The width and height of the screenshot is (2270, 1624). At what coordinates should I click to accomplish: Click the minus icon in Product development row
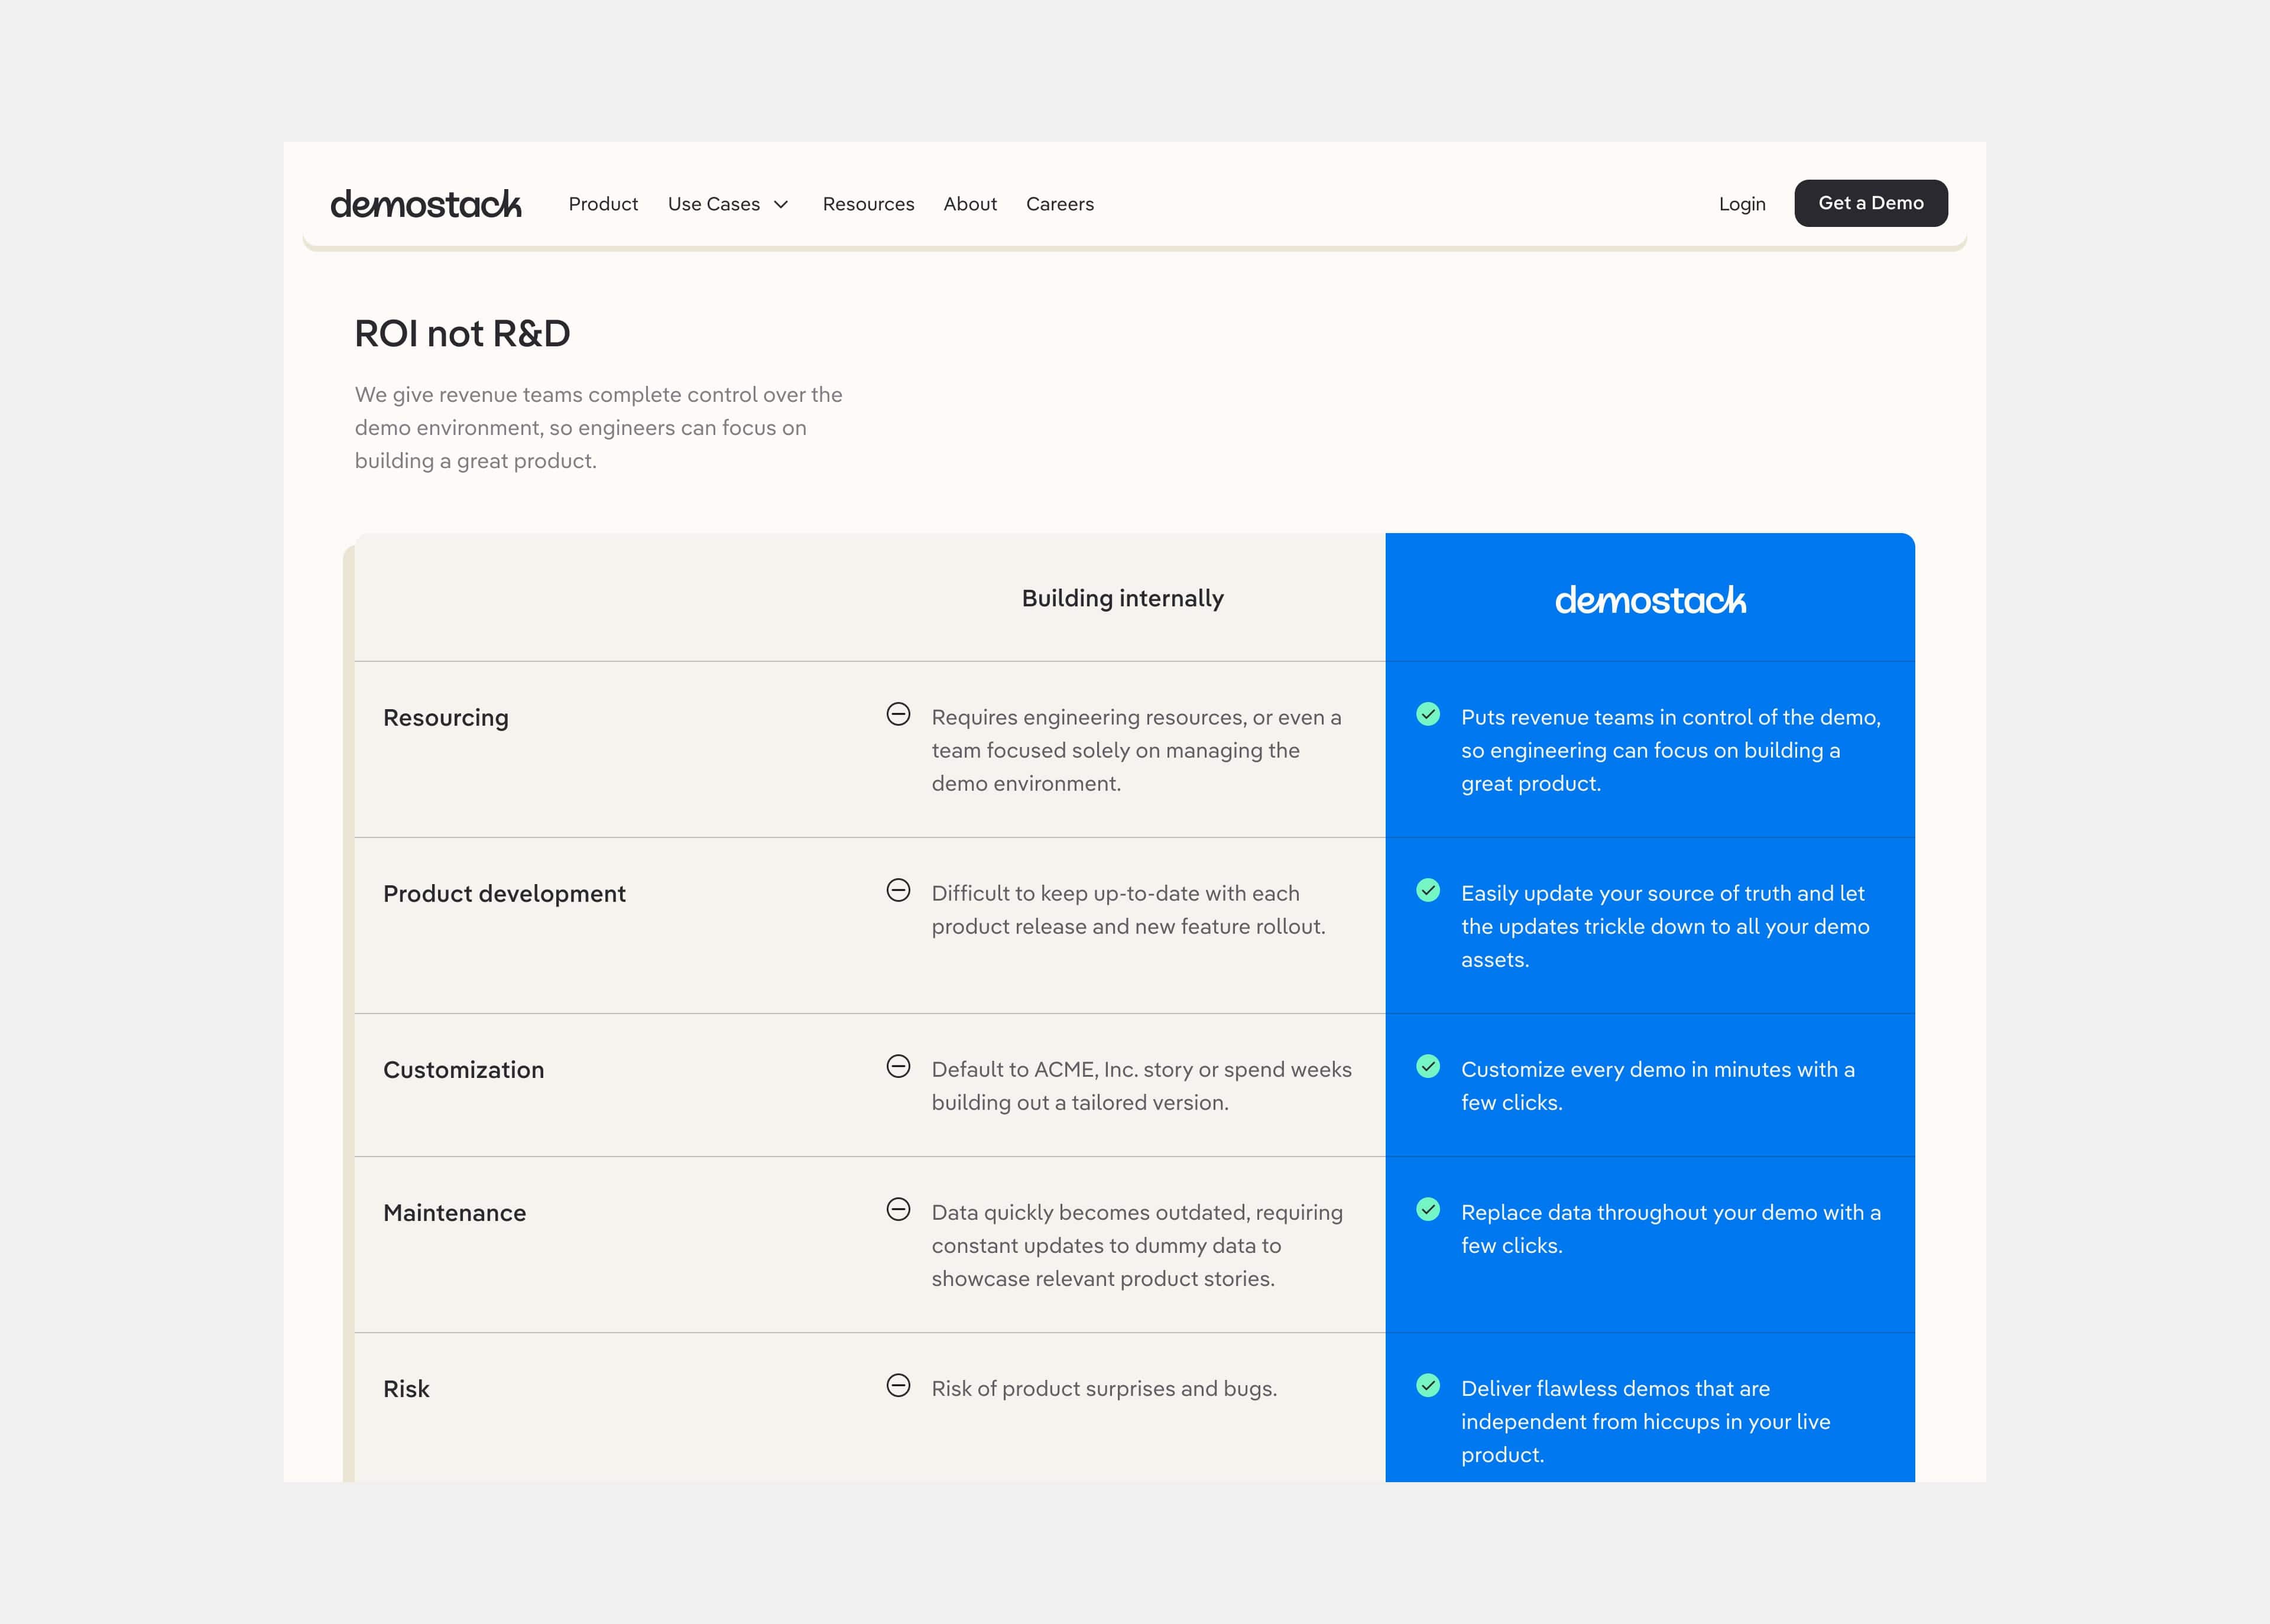(898, 890)
